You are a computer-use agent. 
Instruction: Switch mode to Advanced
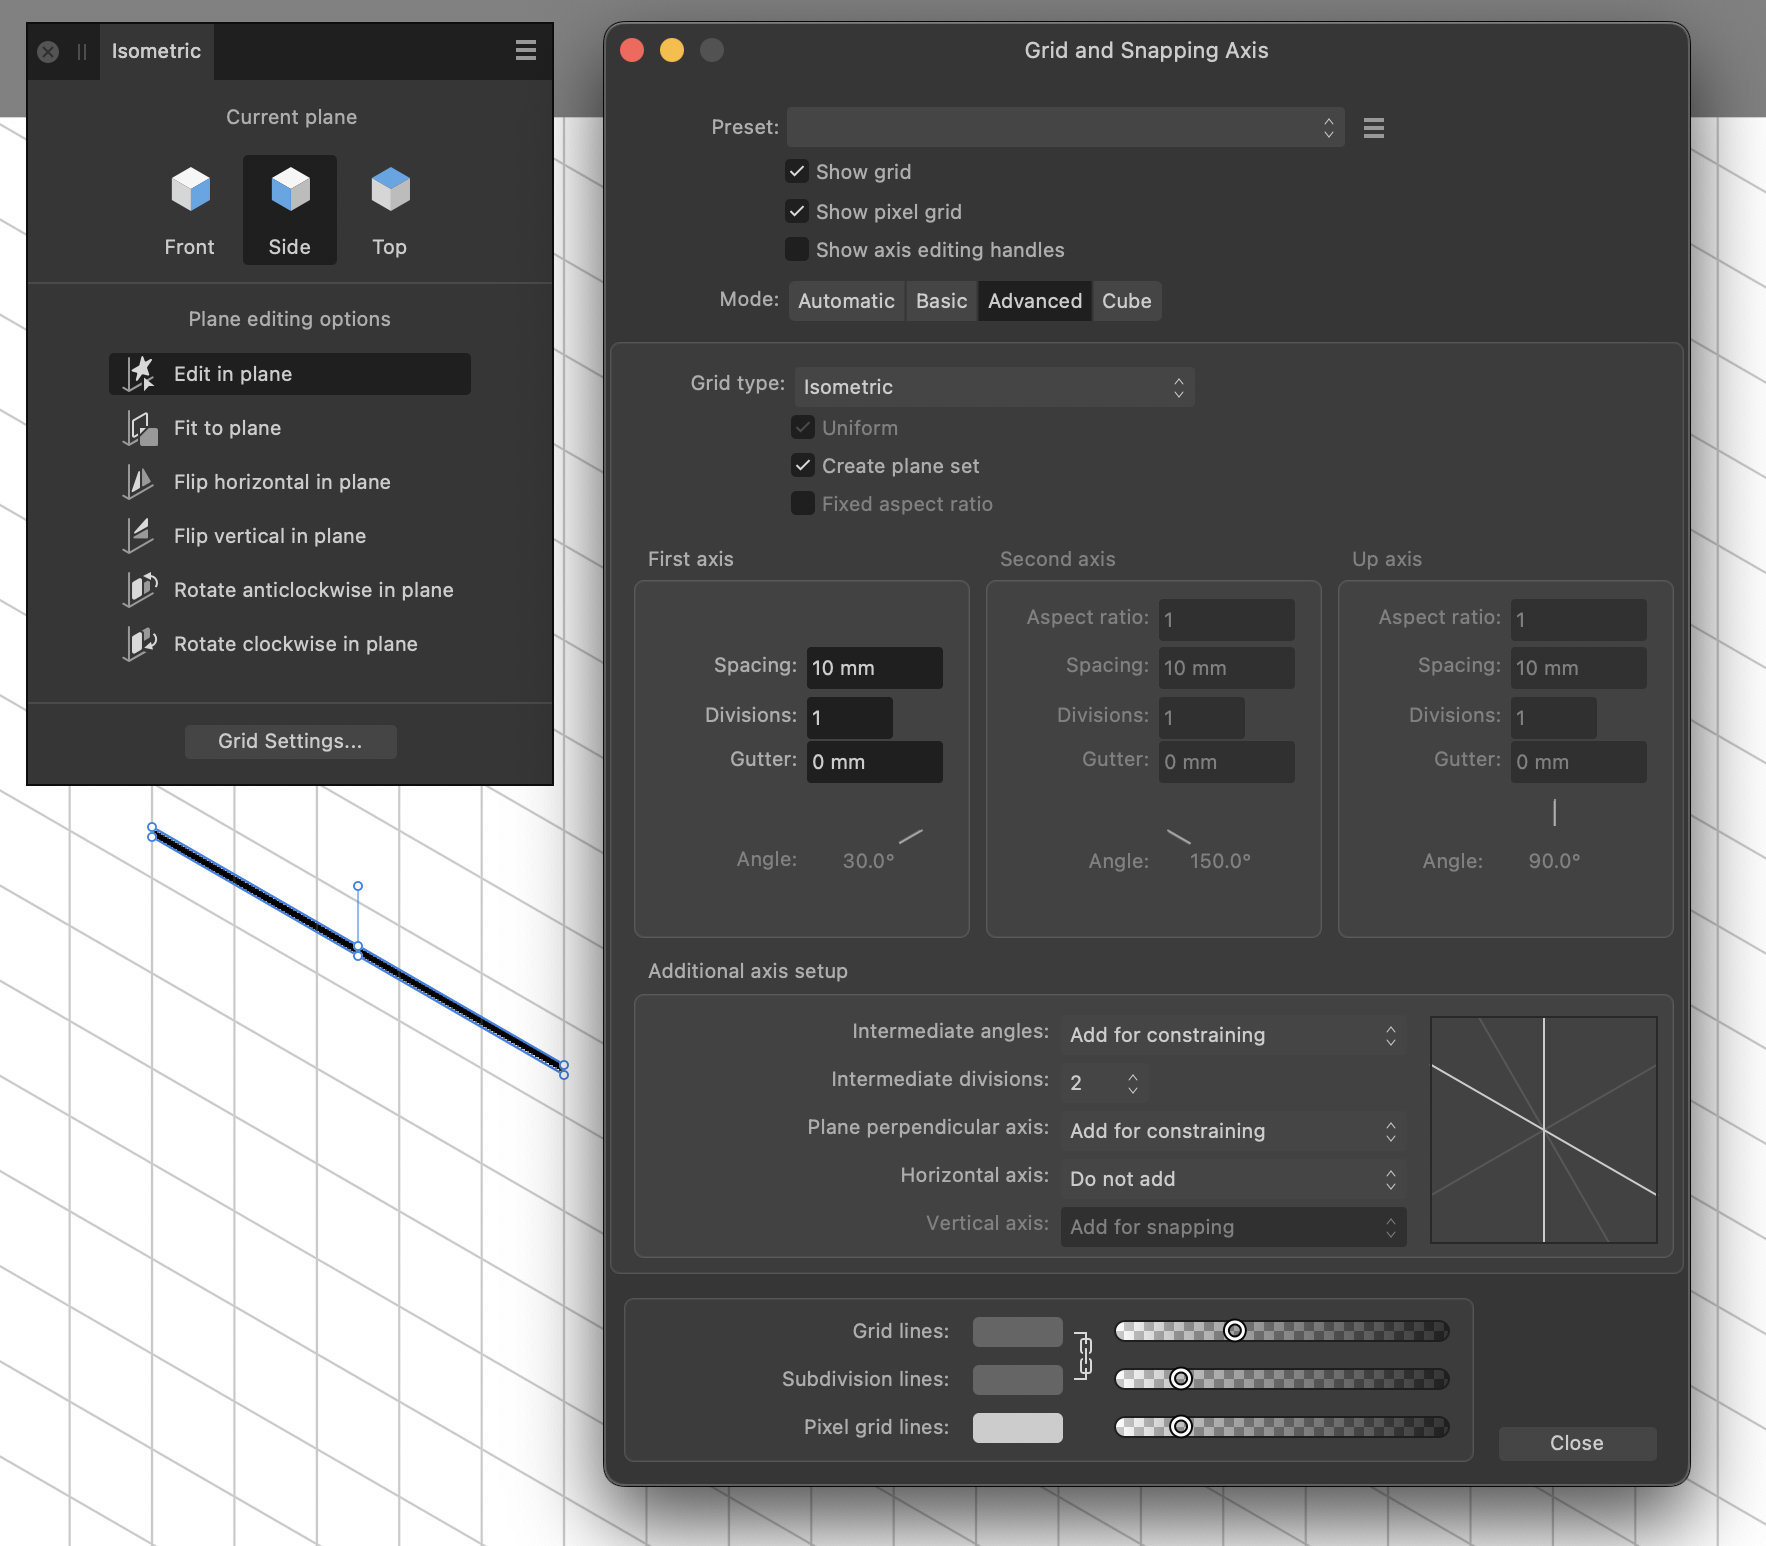pyautogui.click(x=1035, y=301)
